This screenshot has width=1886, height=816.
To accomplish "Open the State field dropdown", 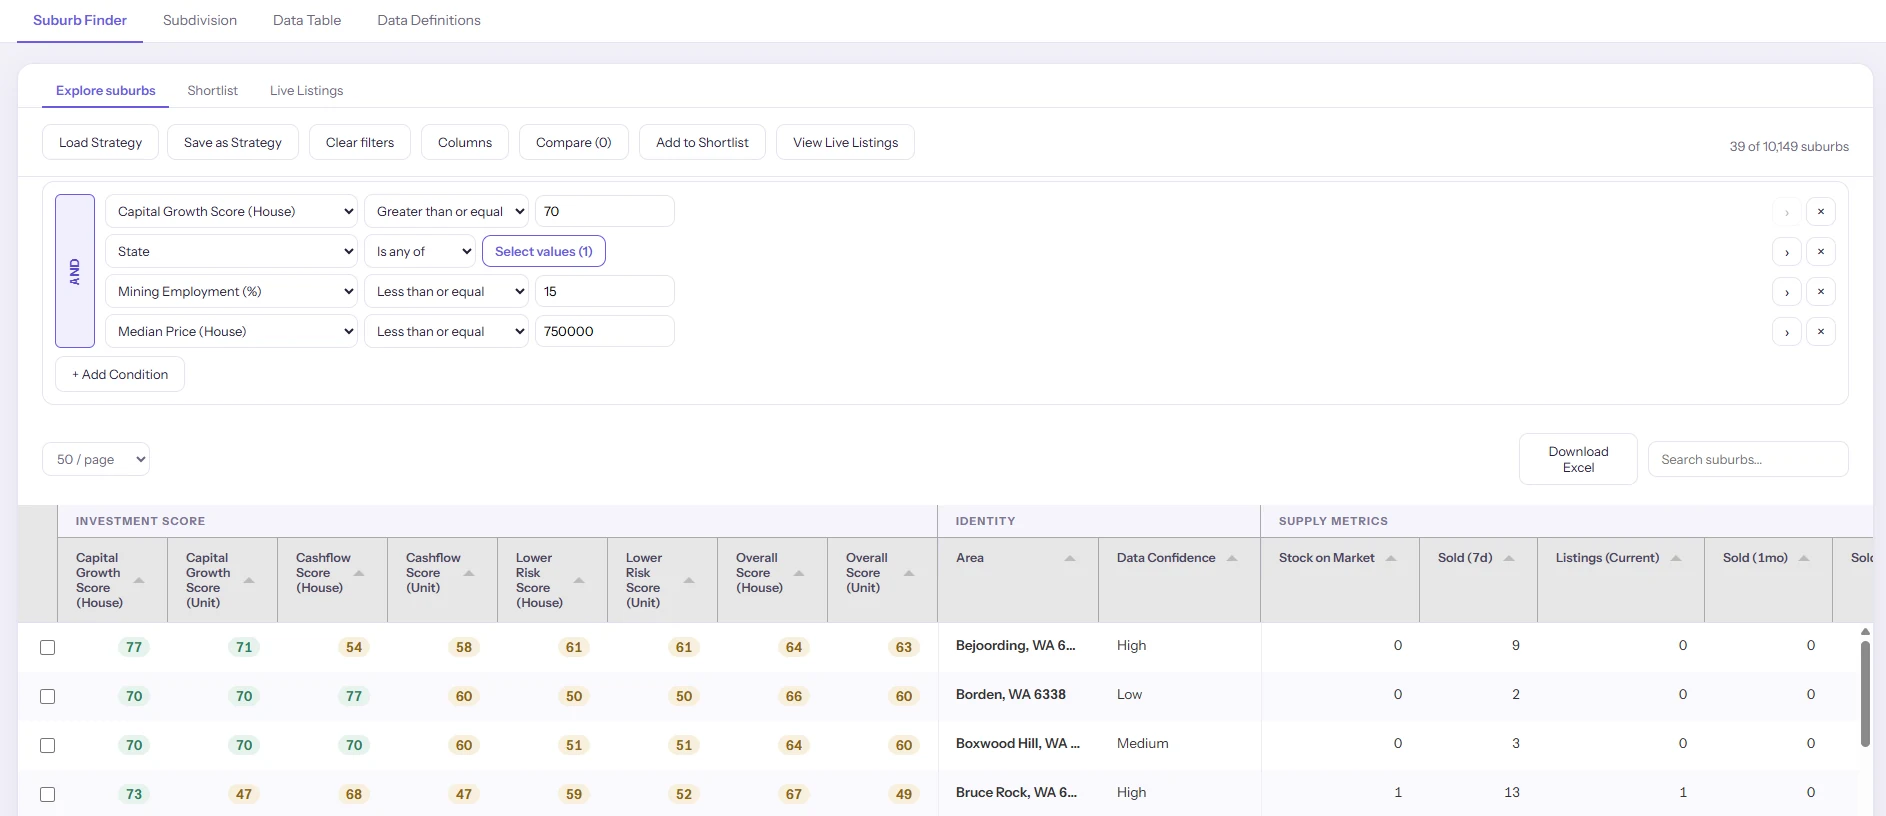I will tap(231, 252).
